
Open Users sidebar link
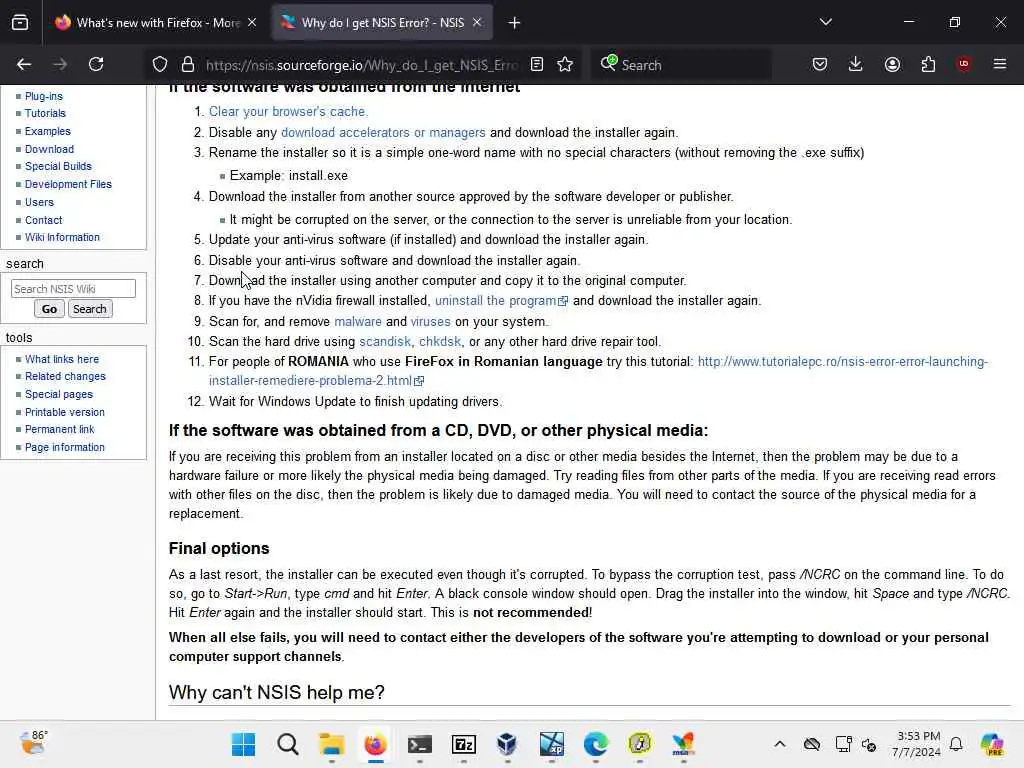pos(39,202)
